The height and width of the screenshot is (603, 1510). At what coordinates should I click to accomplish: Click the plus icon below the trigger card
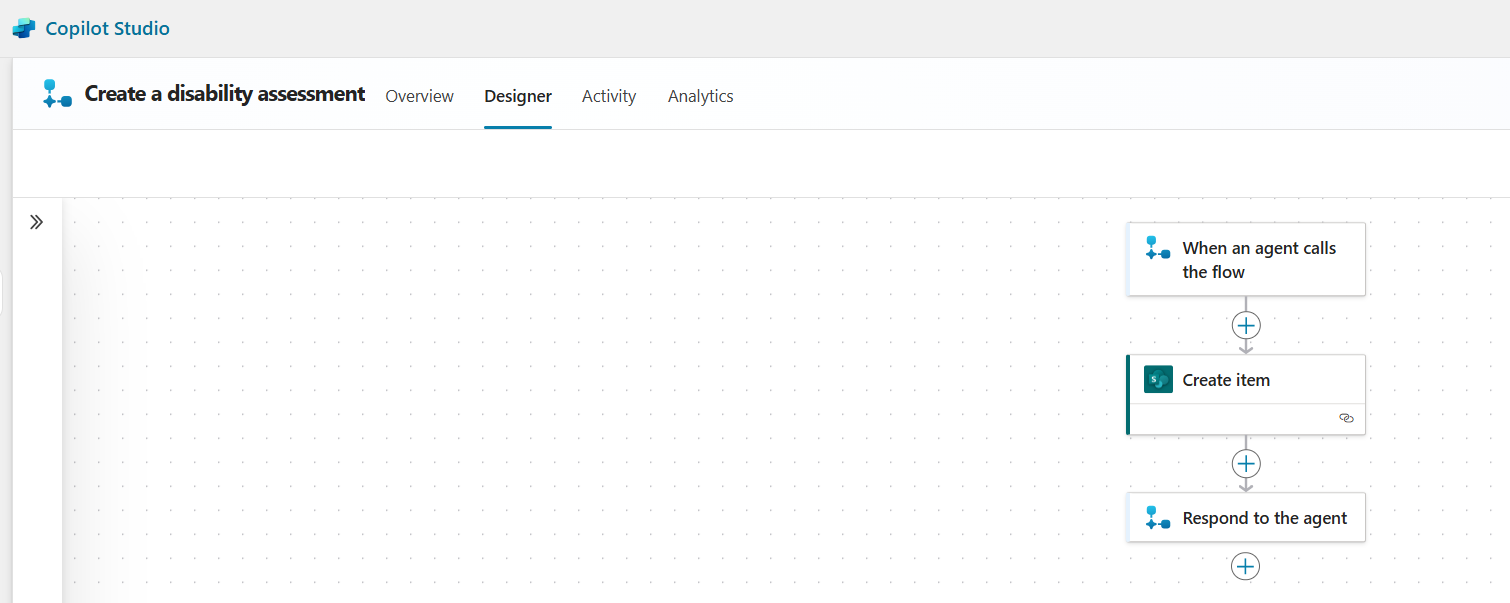(x=1246, y=324)
